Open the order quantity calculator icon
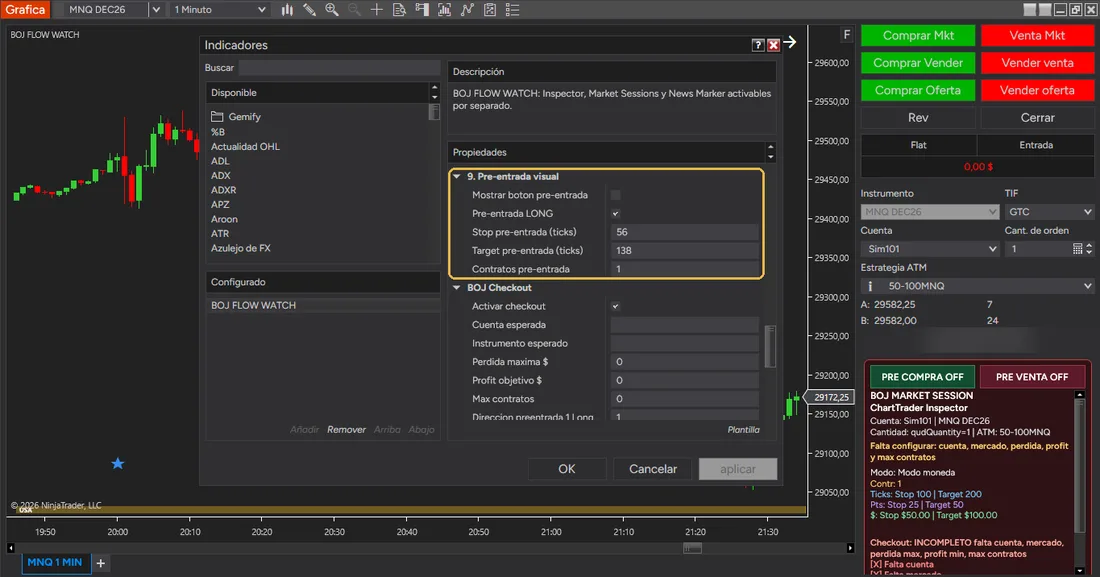 coord(1078,248)
